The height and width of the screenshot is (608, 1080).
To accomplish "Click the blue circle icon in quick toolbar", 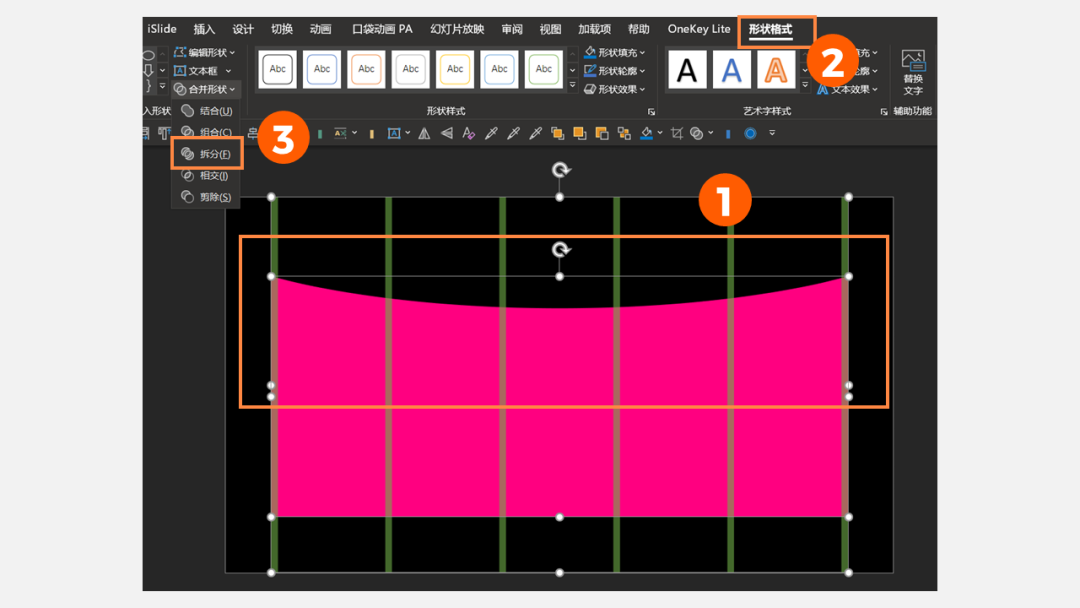I will point(750,133).
